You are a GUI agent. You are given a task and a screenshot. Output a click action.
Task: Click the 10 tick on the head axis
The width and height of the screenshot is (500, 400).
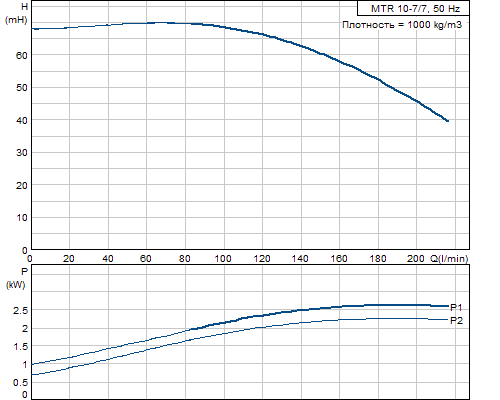coord(22,218)
